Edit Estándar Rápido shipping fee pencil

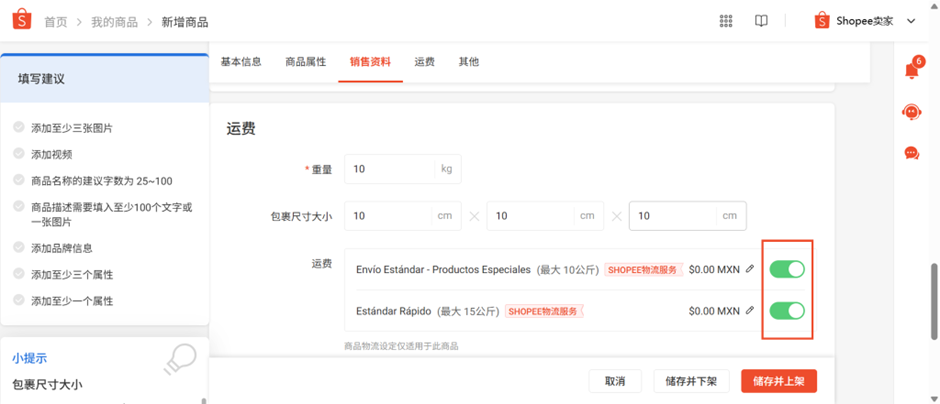[x=749, y=310]
